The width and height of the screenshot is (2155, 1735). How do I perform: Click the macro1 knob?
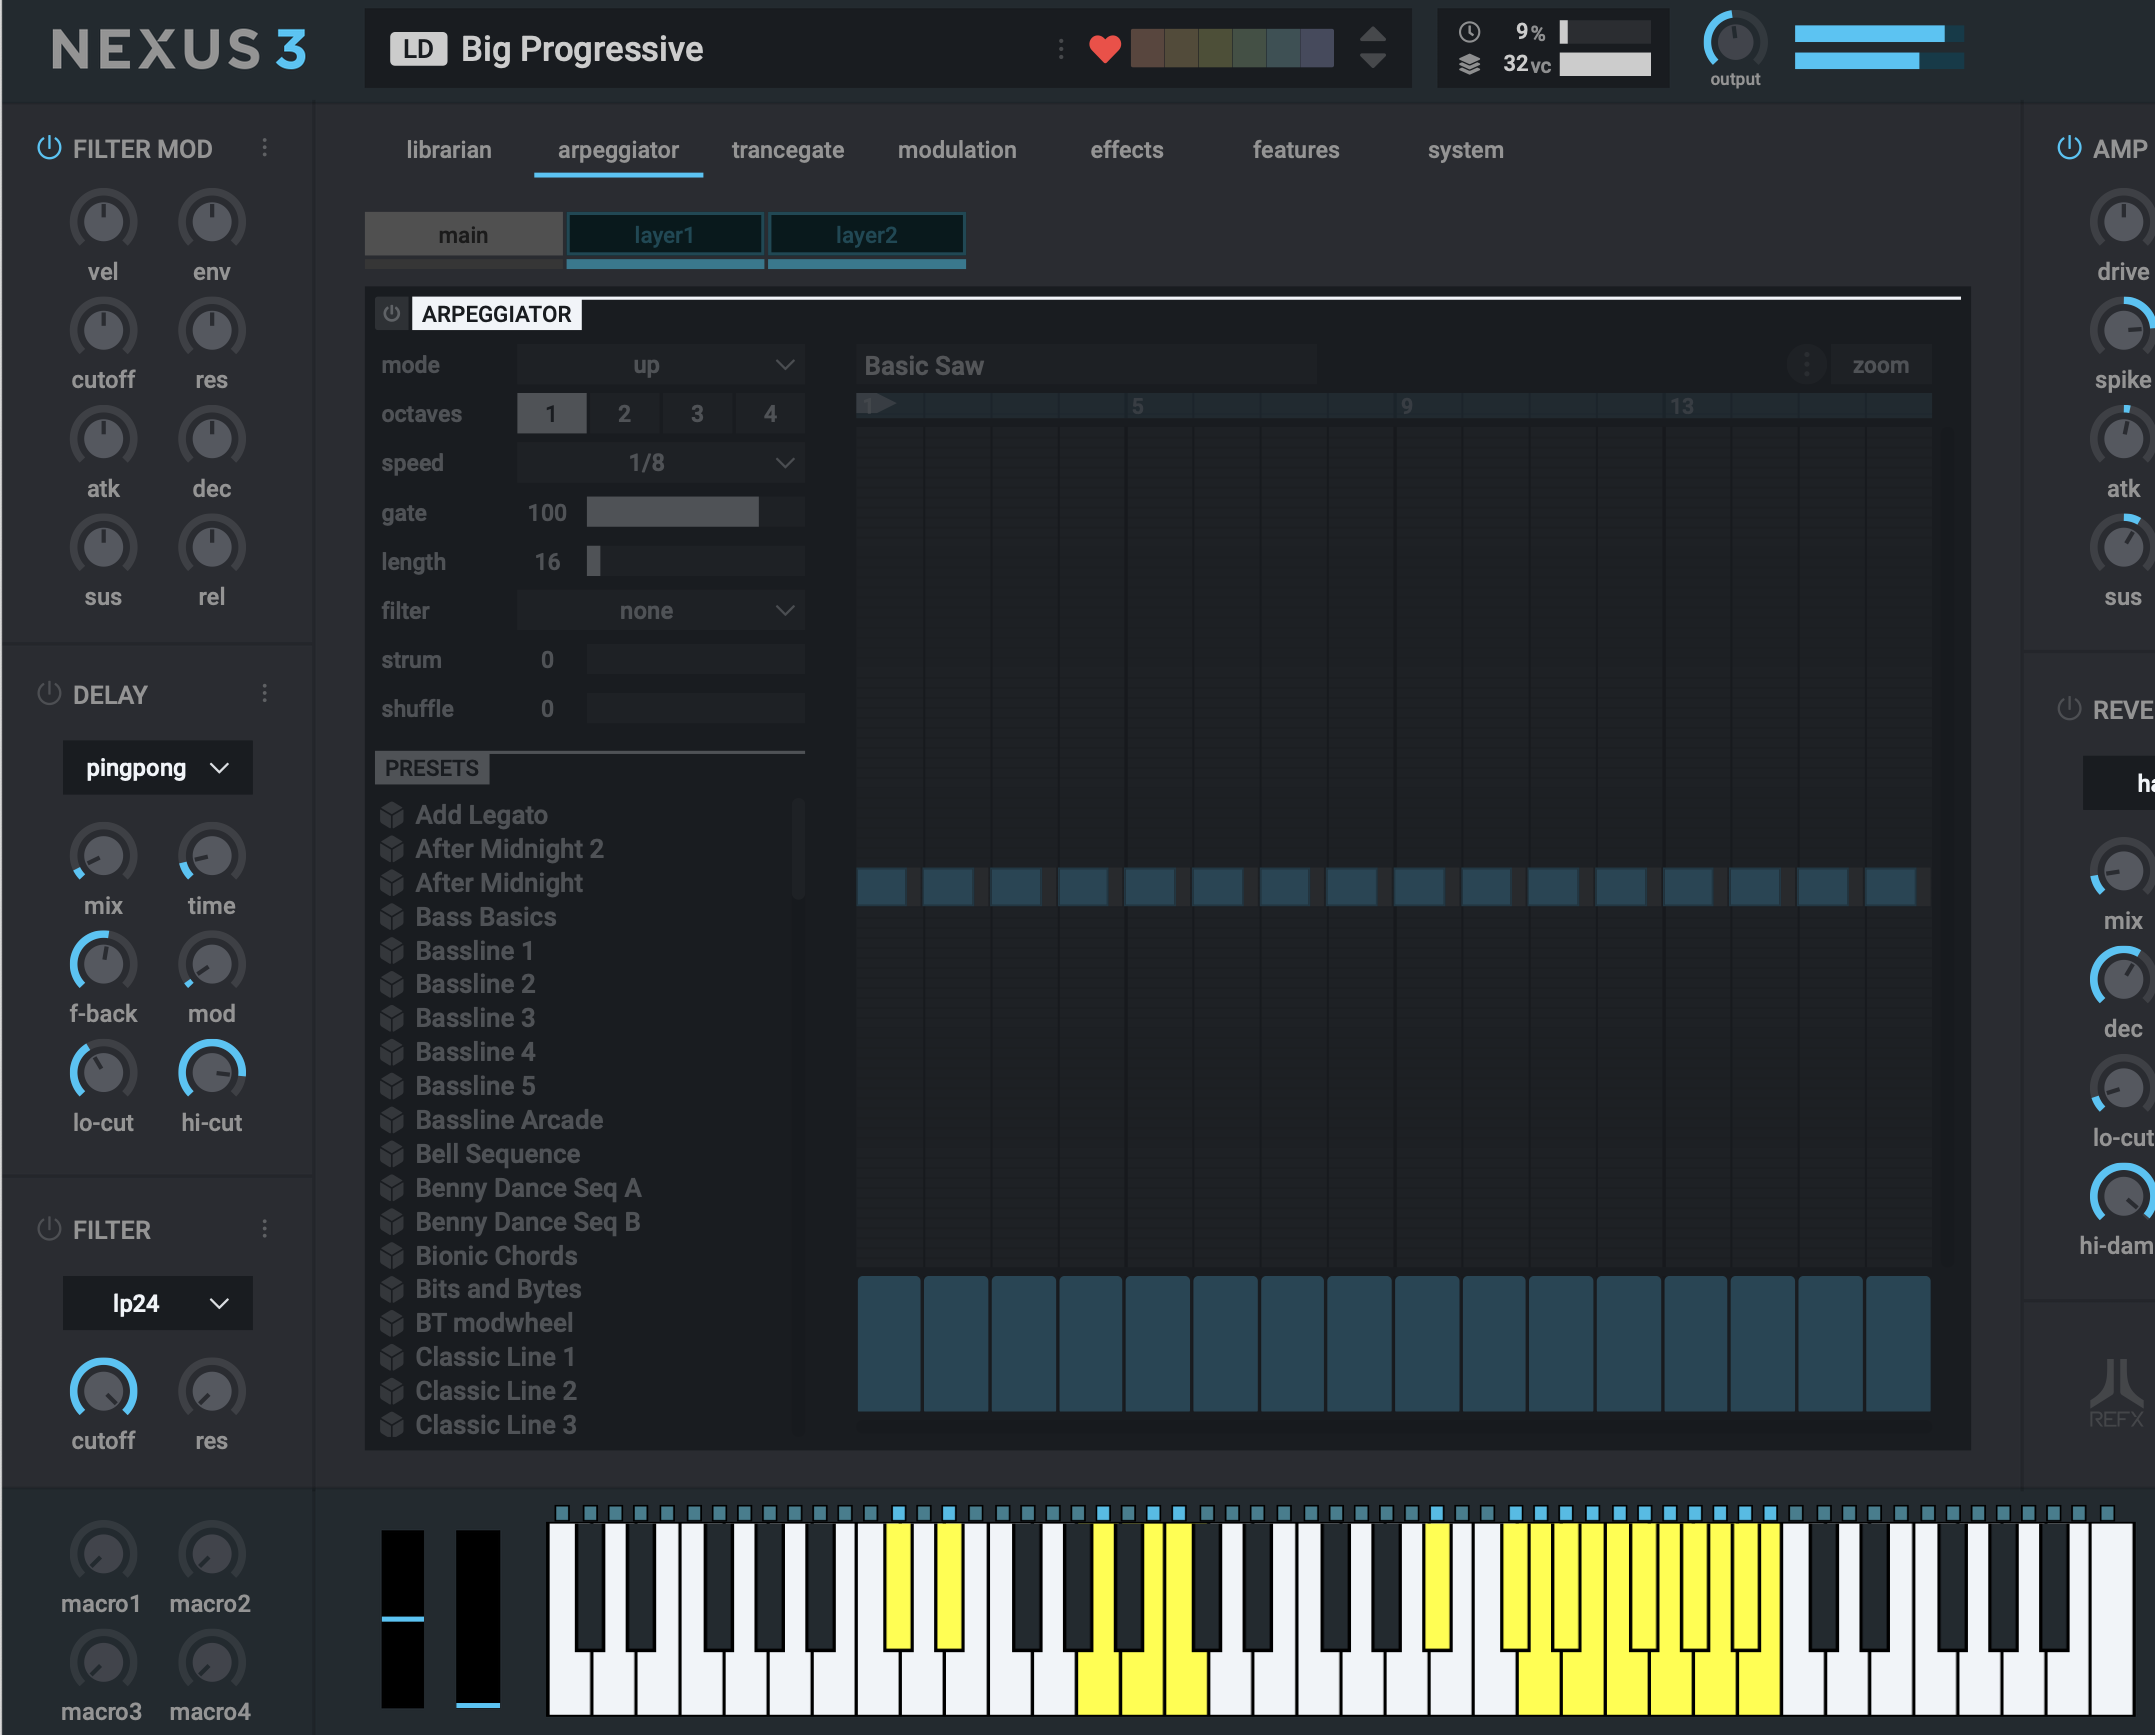(103, 1553)
